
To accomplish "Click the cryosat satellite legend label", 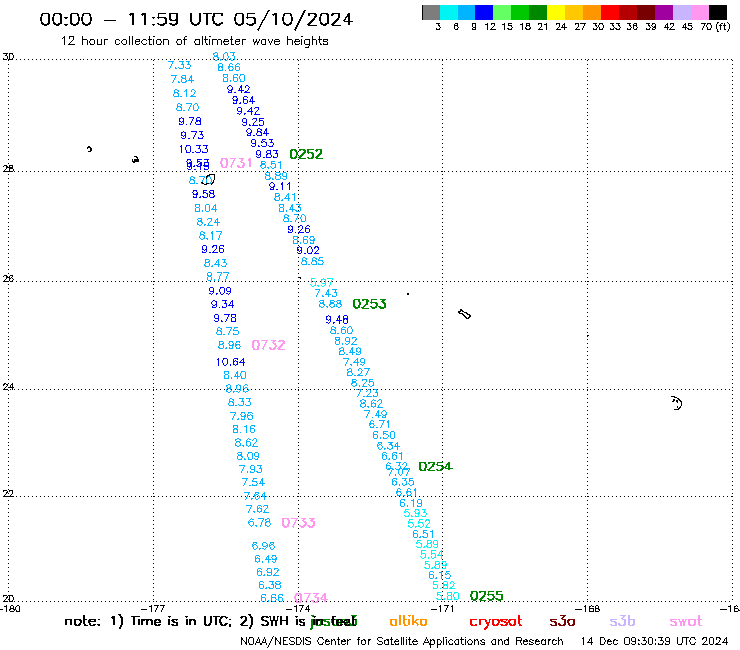I will coord(496,622).
